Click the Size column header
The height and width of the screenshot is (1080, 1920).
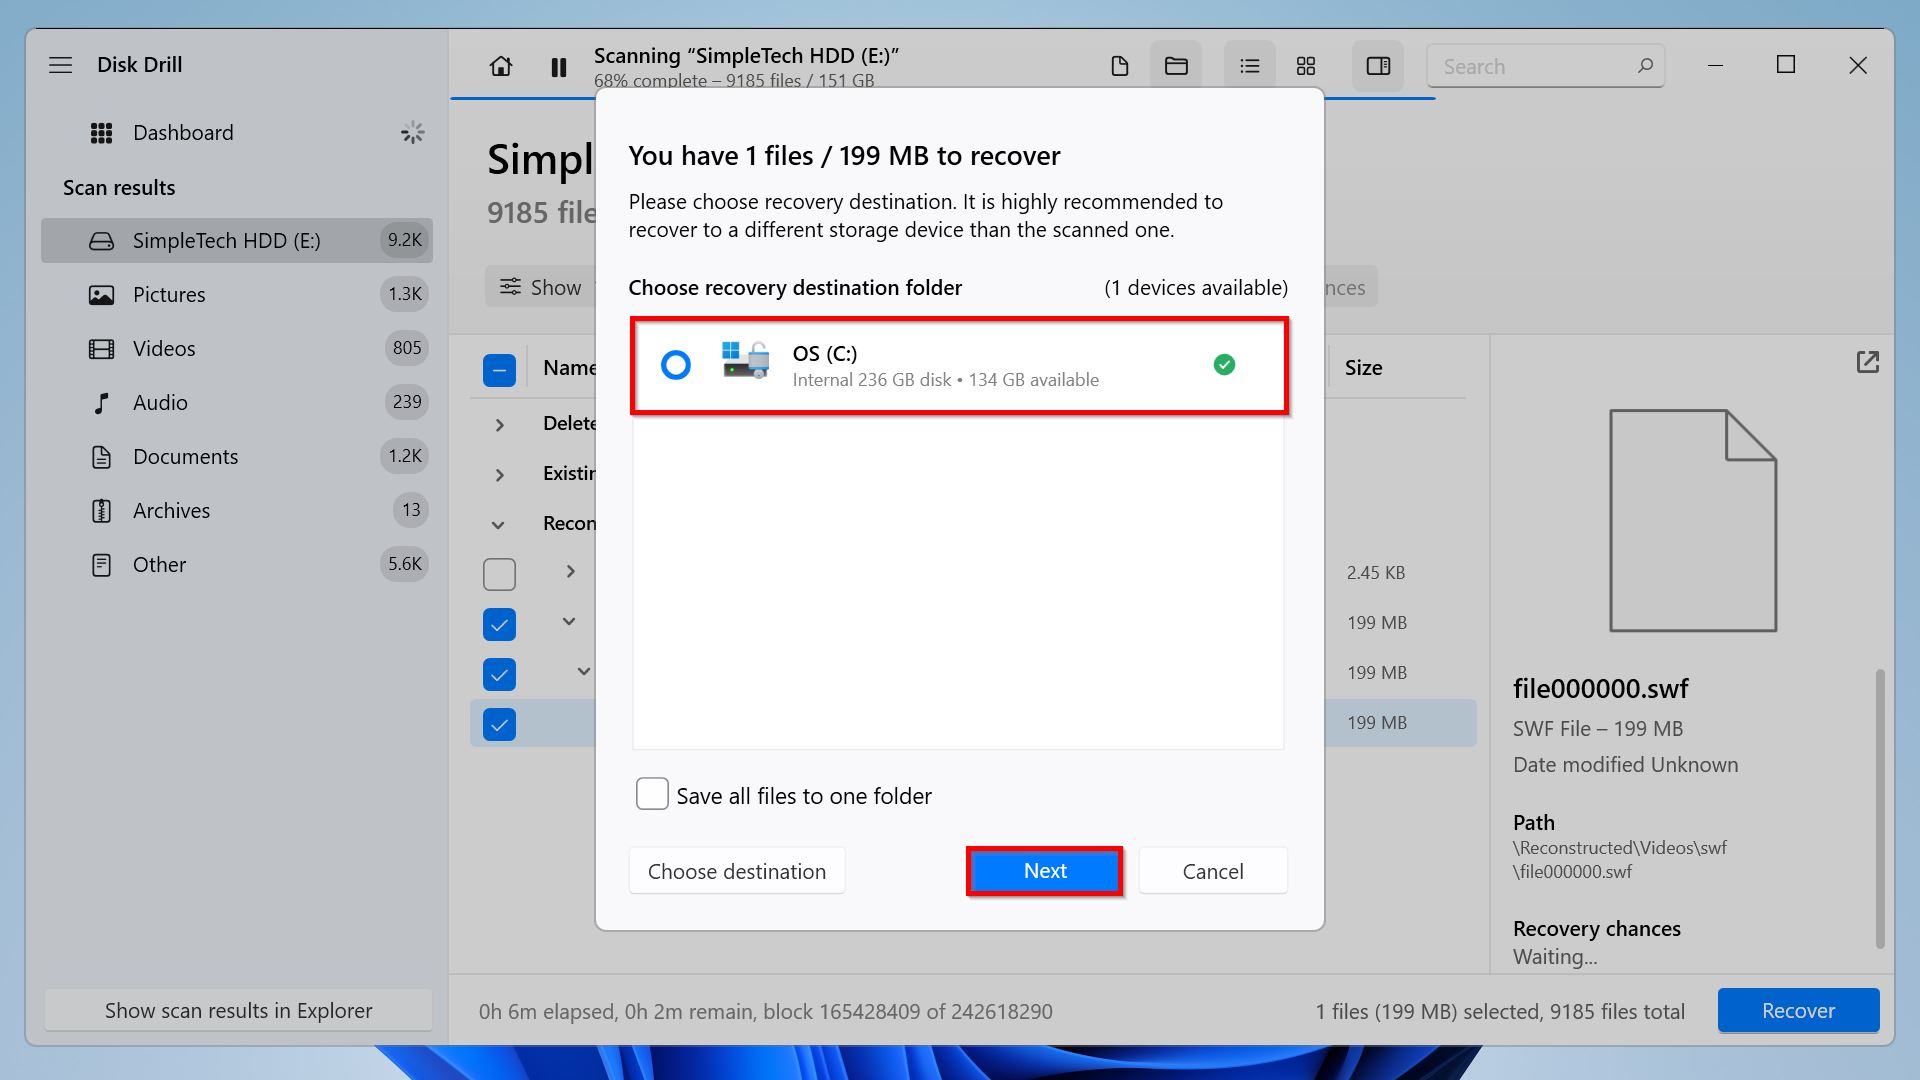[x=1363, y=368]
